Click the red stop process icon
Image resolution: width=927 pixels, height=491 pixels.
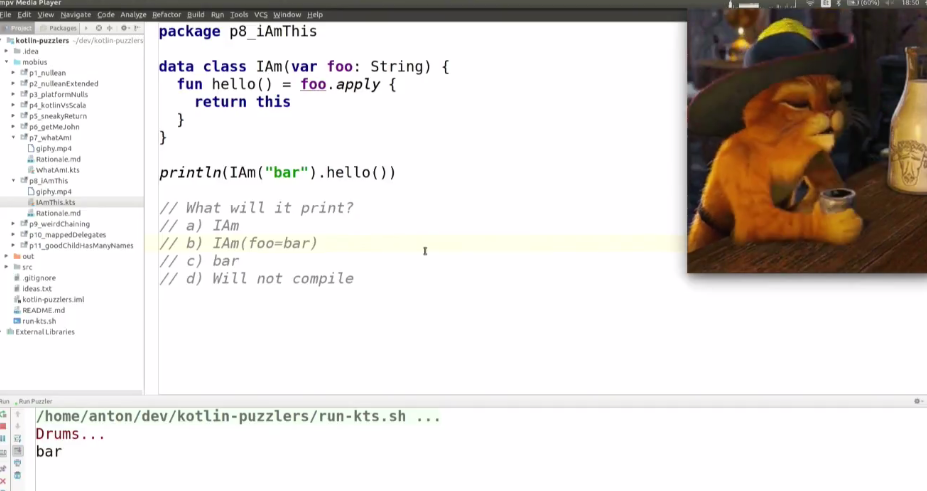4,427
